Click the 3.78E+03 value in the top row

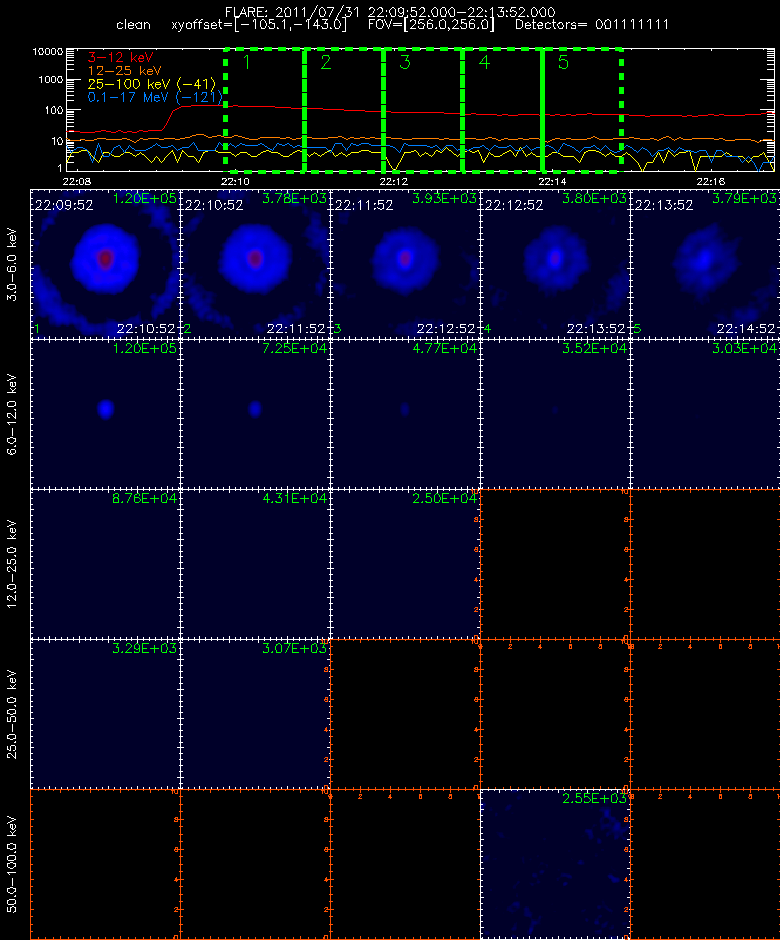tap(294, 198)
